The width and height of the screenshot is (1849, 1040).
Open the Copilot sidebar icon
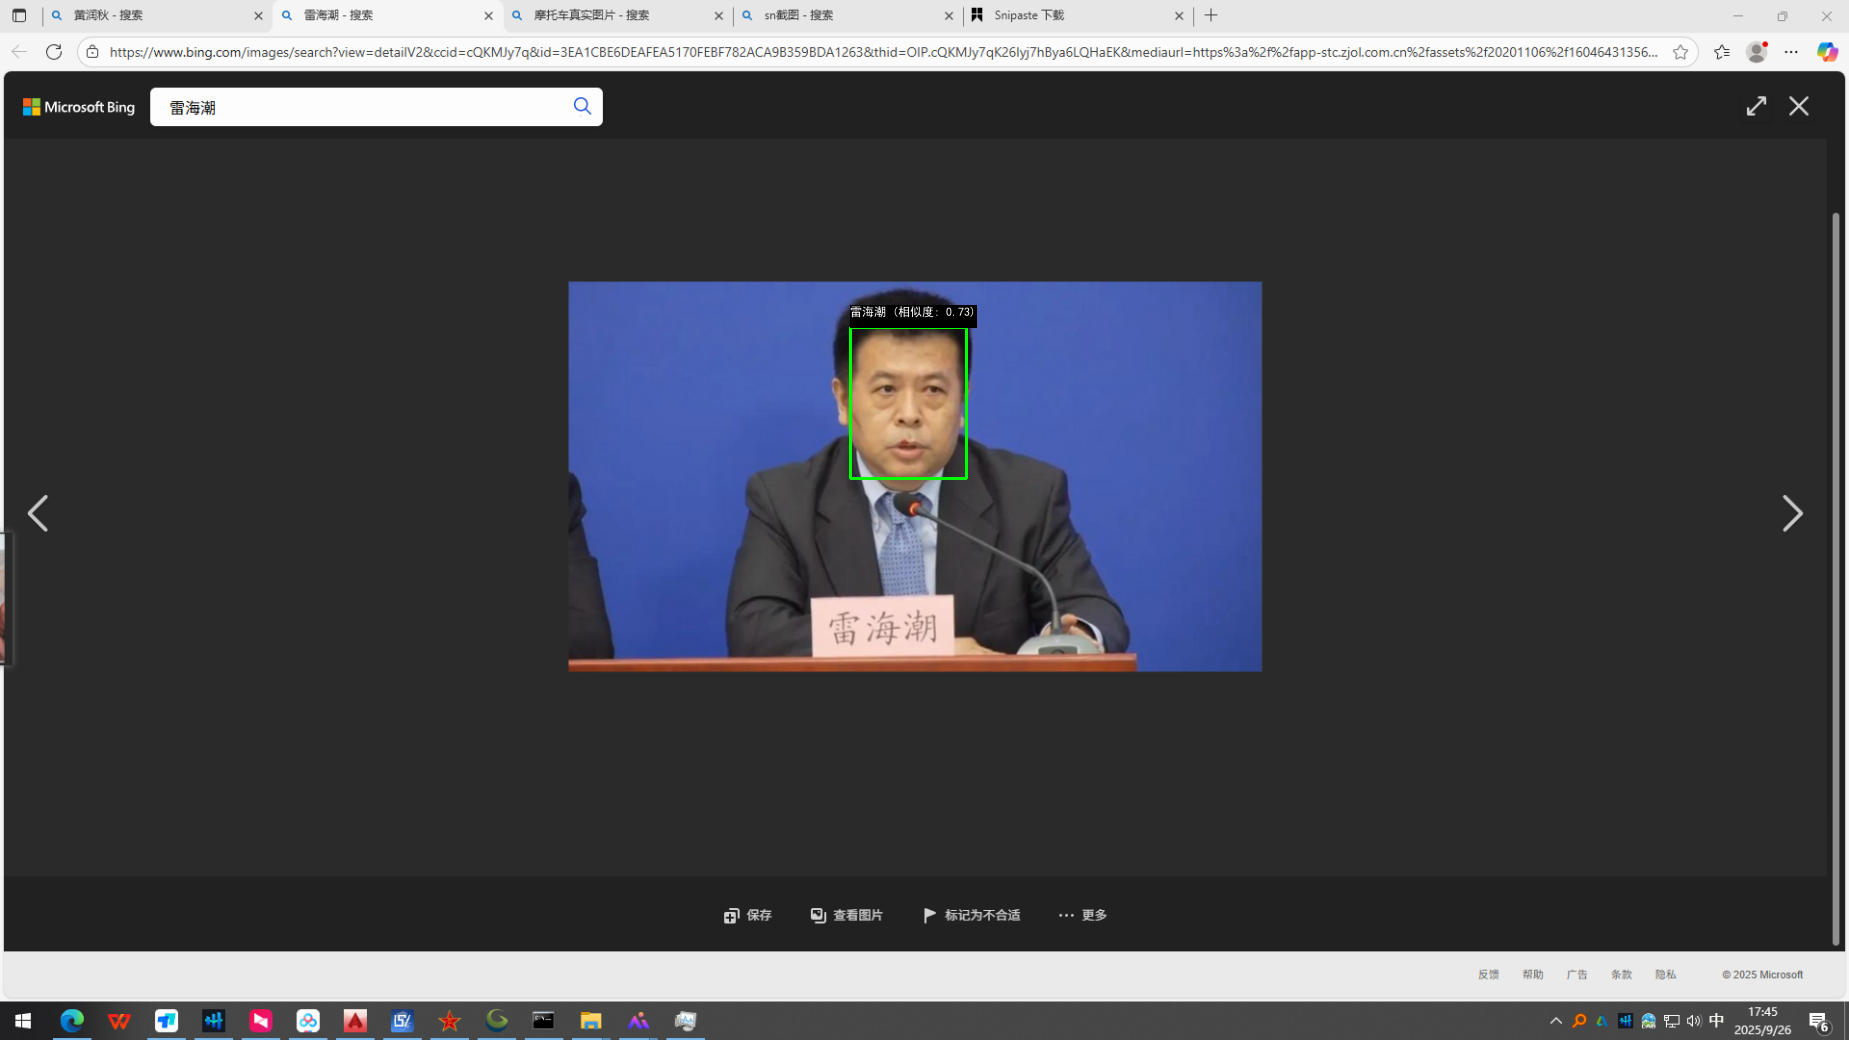(x=1827, y=52)
